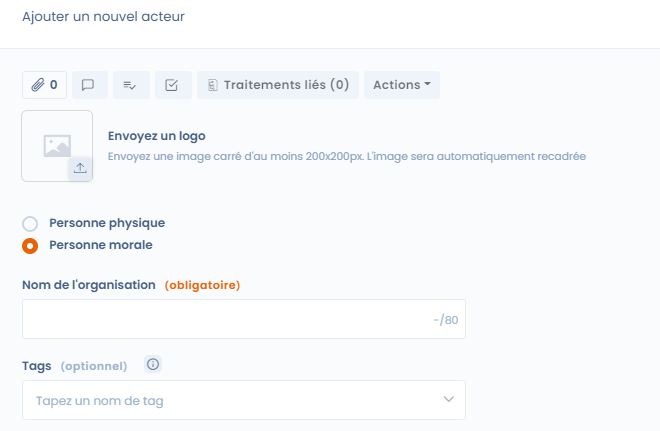Click the checked square tasks icon
The image size is (660, 431).
(x=172, y=85)
